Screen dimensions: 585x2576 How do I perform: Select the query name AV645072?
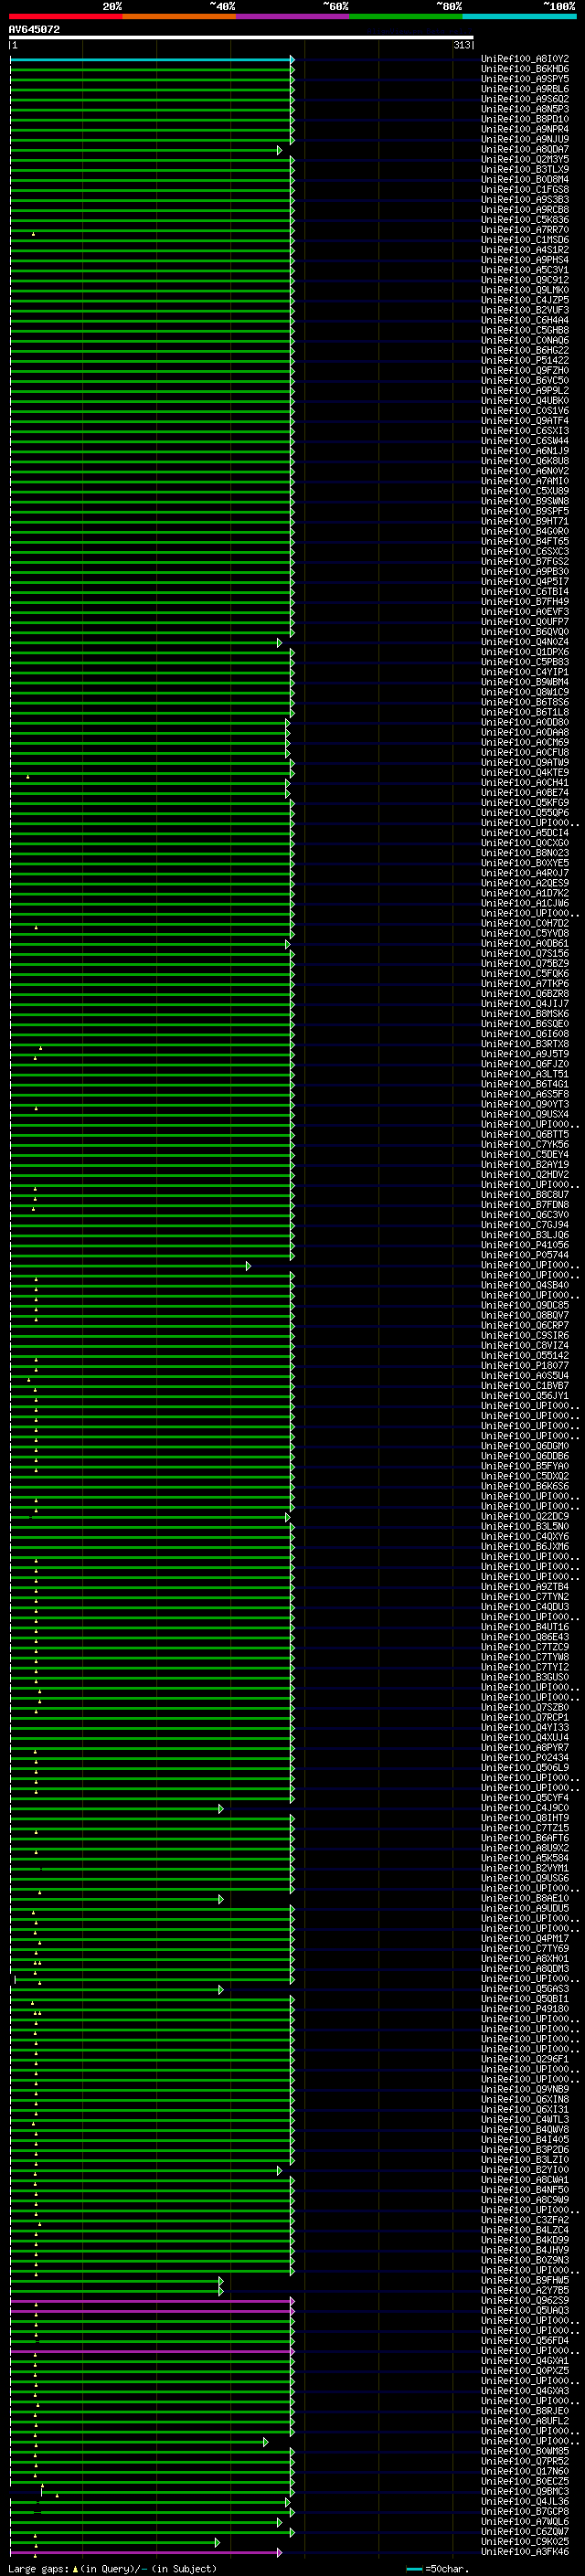point(35,30)
